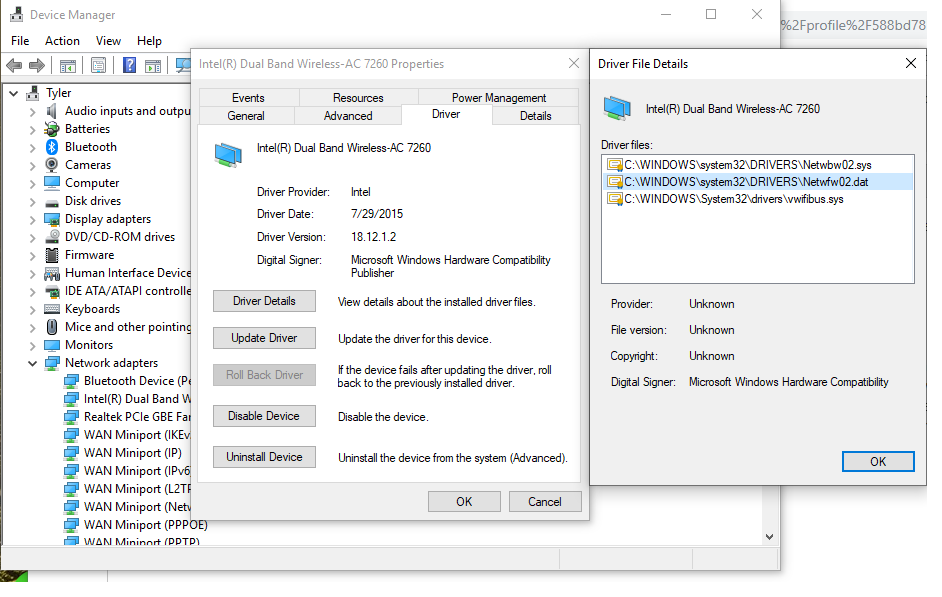Click OK in the Properties dialog
This screenshot has width=942, height=597.
(x=464, y=502)
